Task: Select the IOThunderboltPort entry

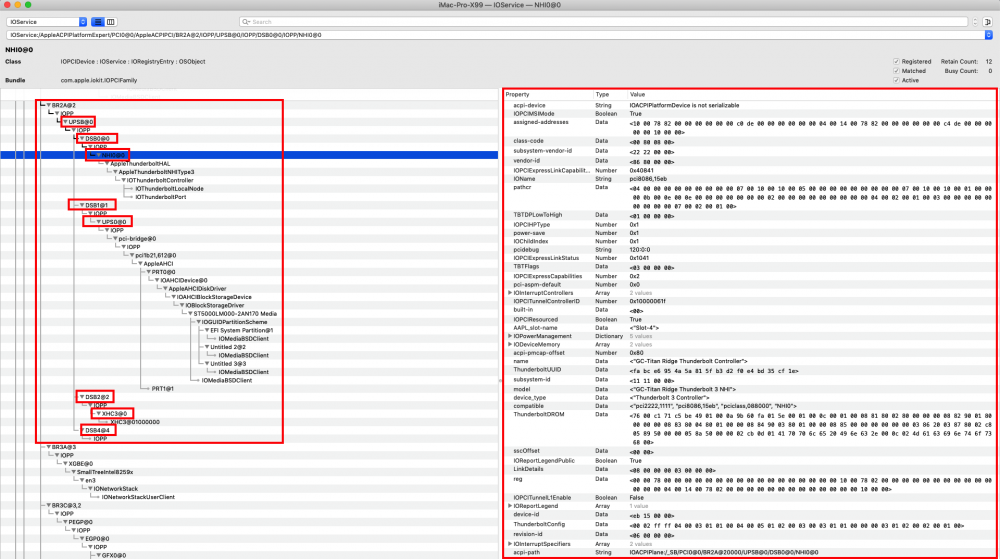Action: pyautogui.click(x=160, y=197)
